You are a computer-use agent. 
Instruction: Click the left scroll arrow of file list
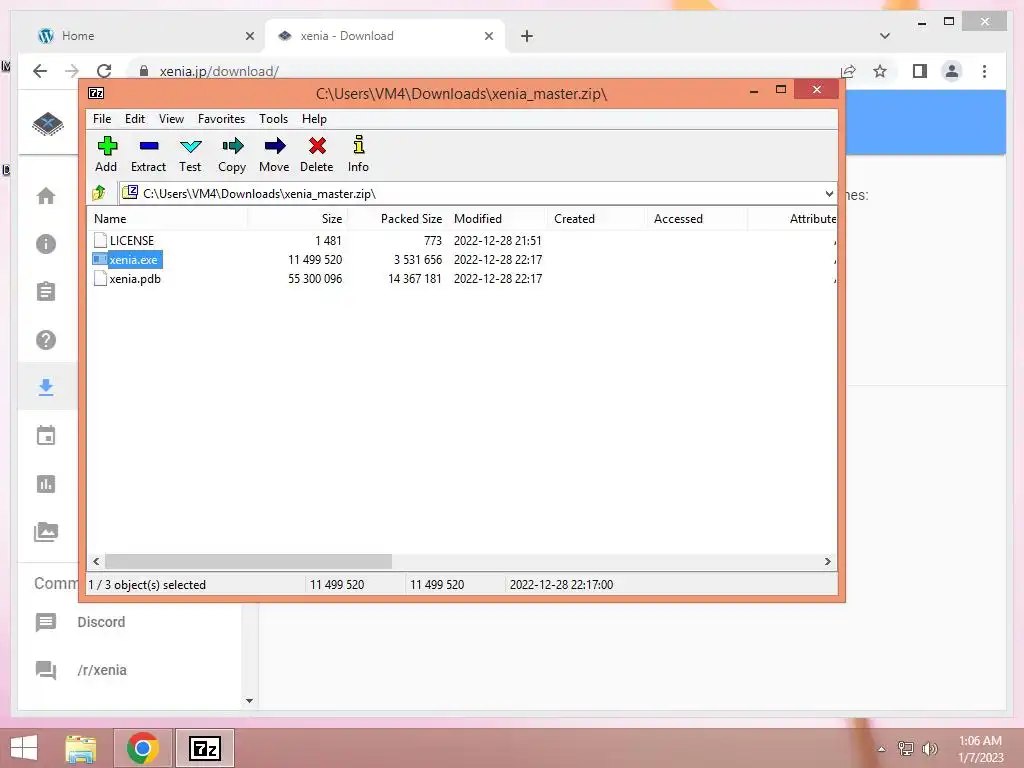point(97,562)
